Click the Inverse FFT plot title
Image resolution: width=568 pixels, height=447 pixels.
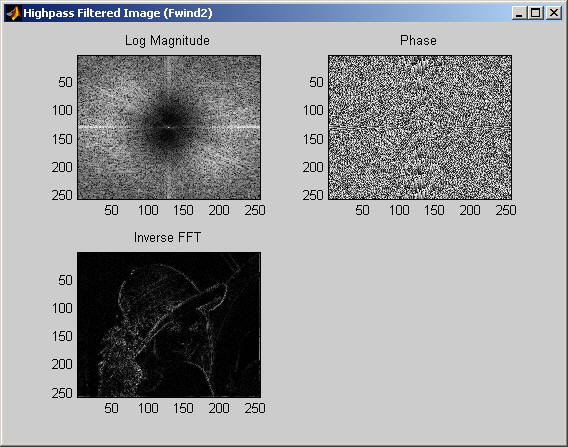point(167,238)
